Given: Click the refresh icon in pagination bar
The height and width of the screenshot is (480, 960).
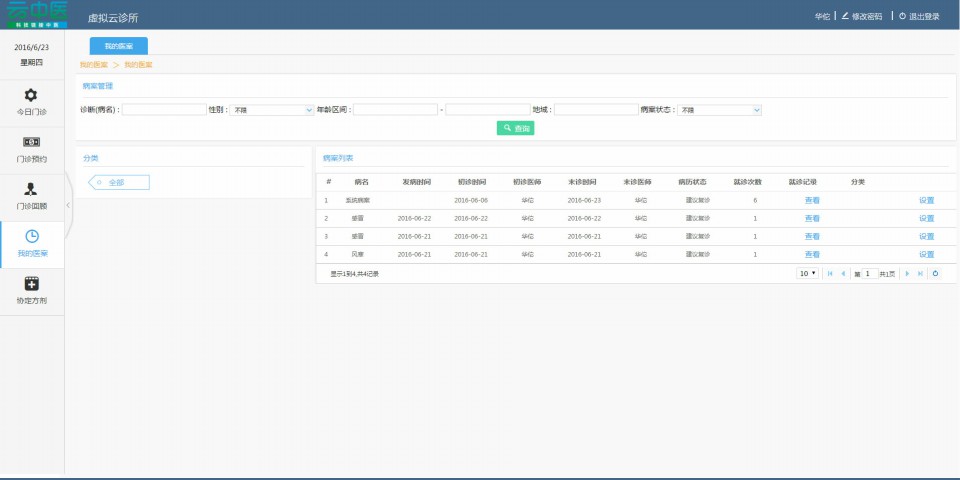Looking at the screenshot, I should (935, 273).
